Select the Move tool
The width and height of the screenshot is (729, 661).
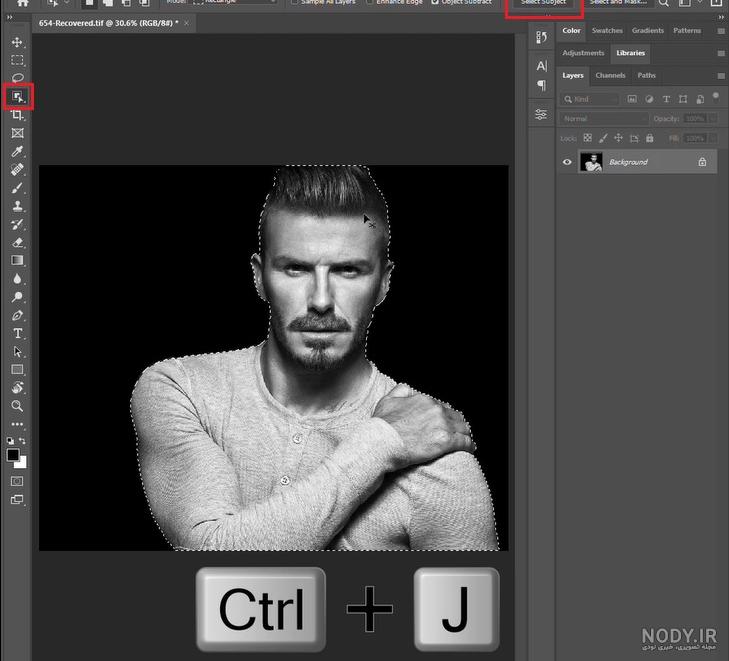click(17, 42)
